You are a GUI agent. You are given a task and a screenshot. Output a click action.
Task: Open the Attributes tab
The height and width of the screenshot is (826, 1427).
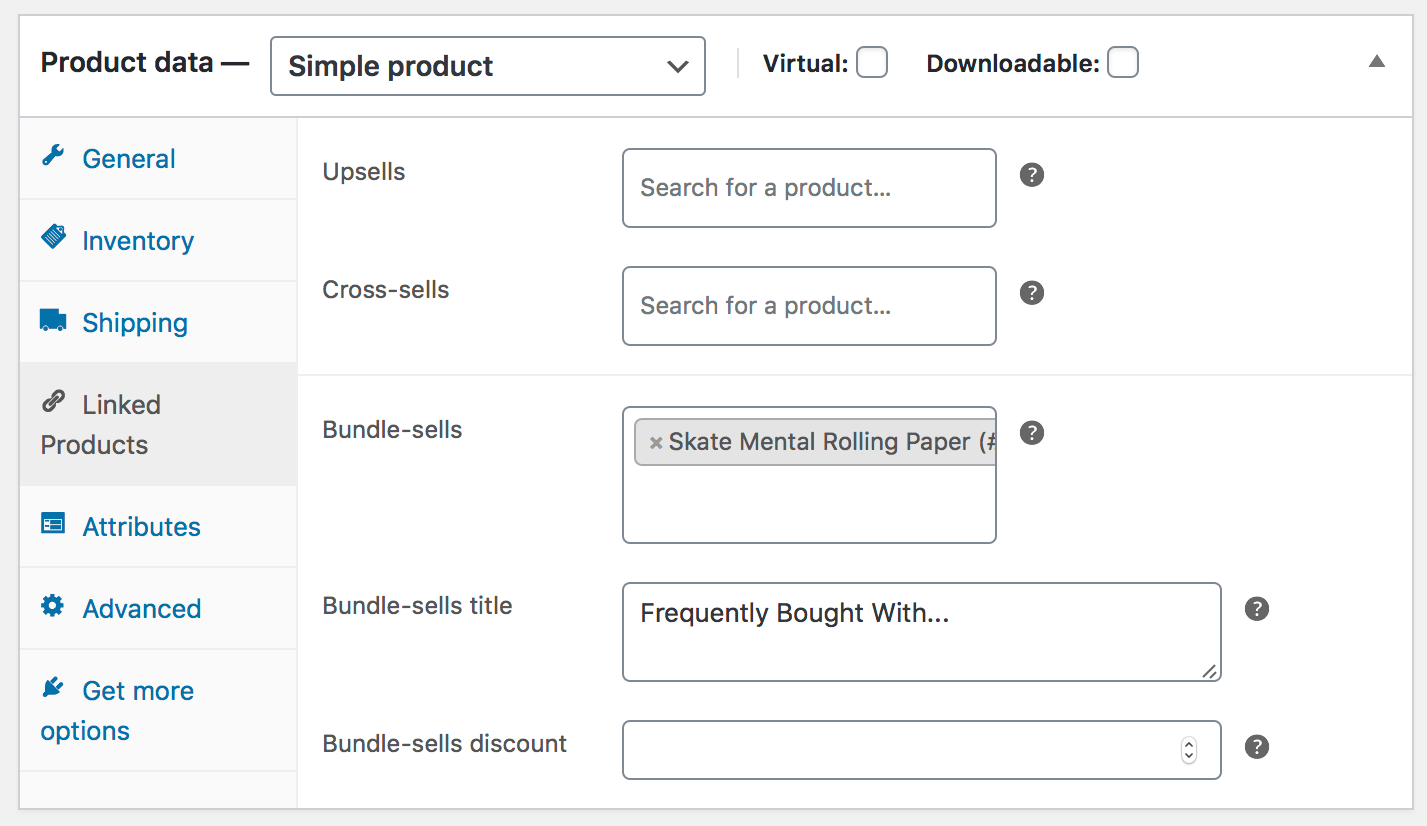pyautogui.click(x=141, y=527)
